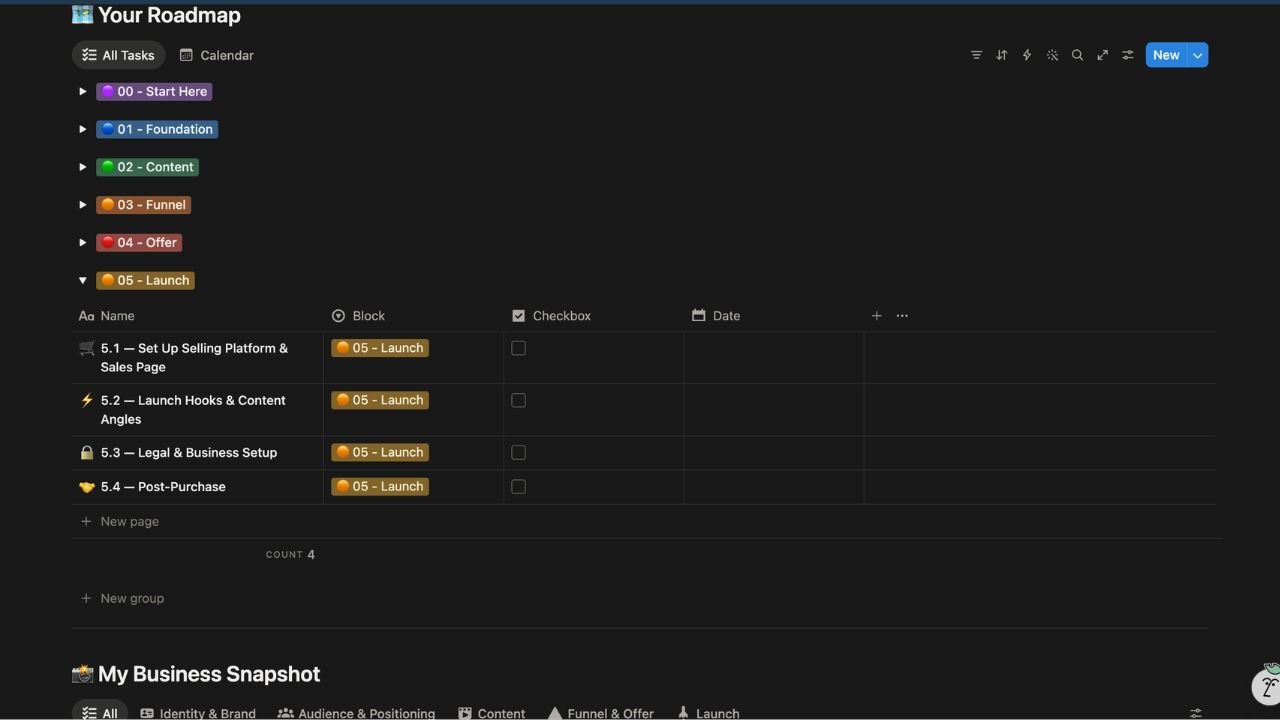Click the purple 00 - Start Here tag
Image resolution: width=1280 pixels, height=720 pixels.
point(154,91)
